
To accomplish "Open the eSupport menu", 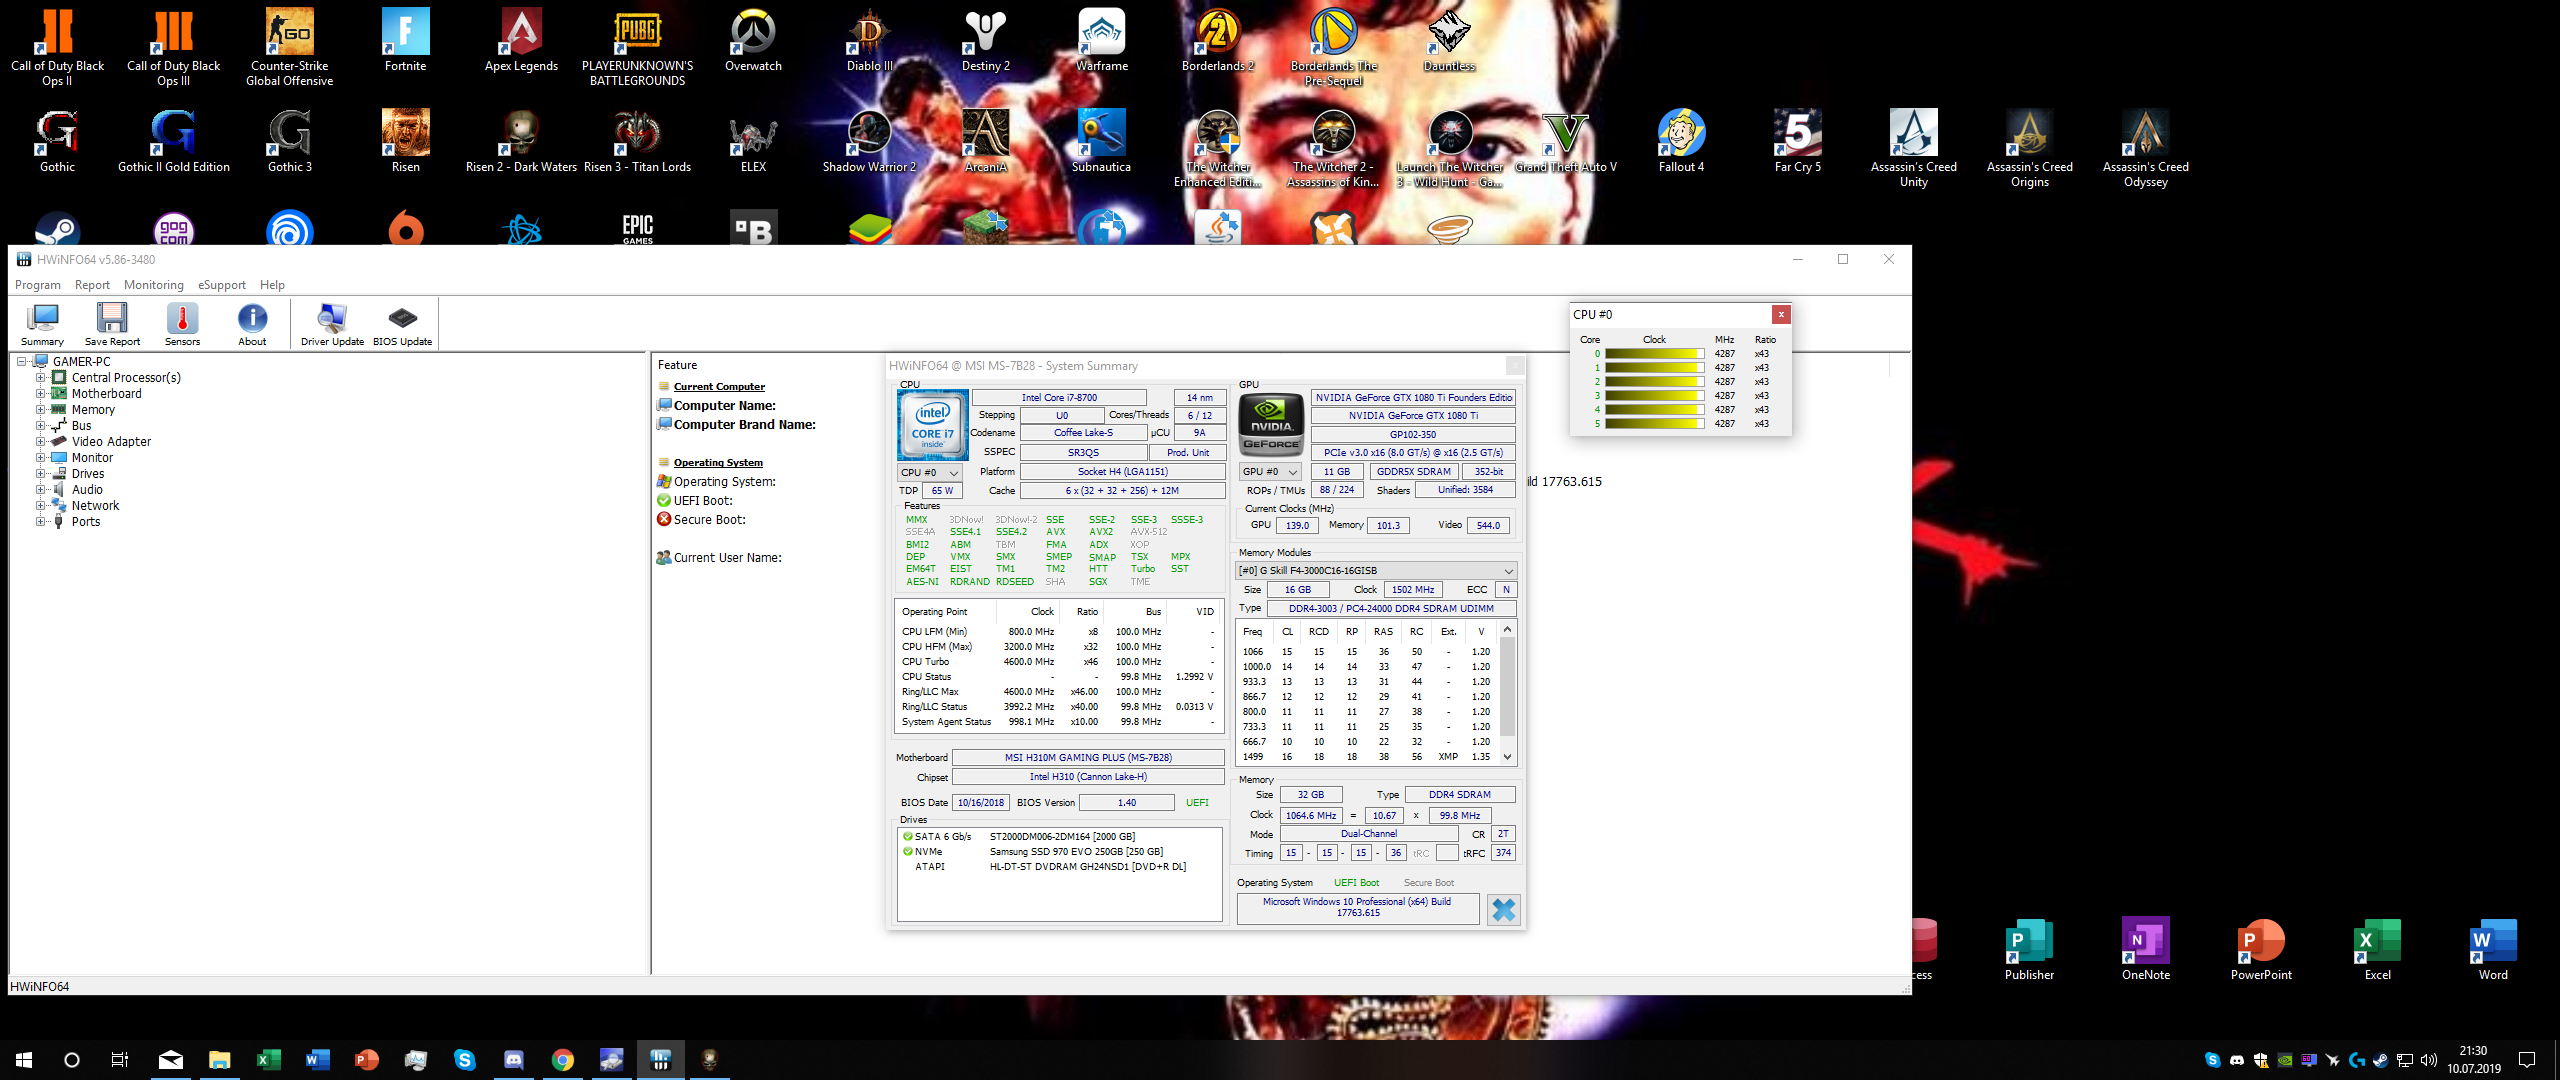I will (x=221, y=285).
